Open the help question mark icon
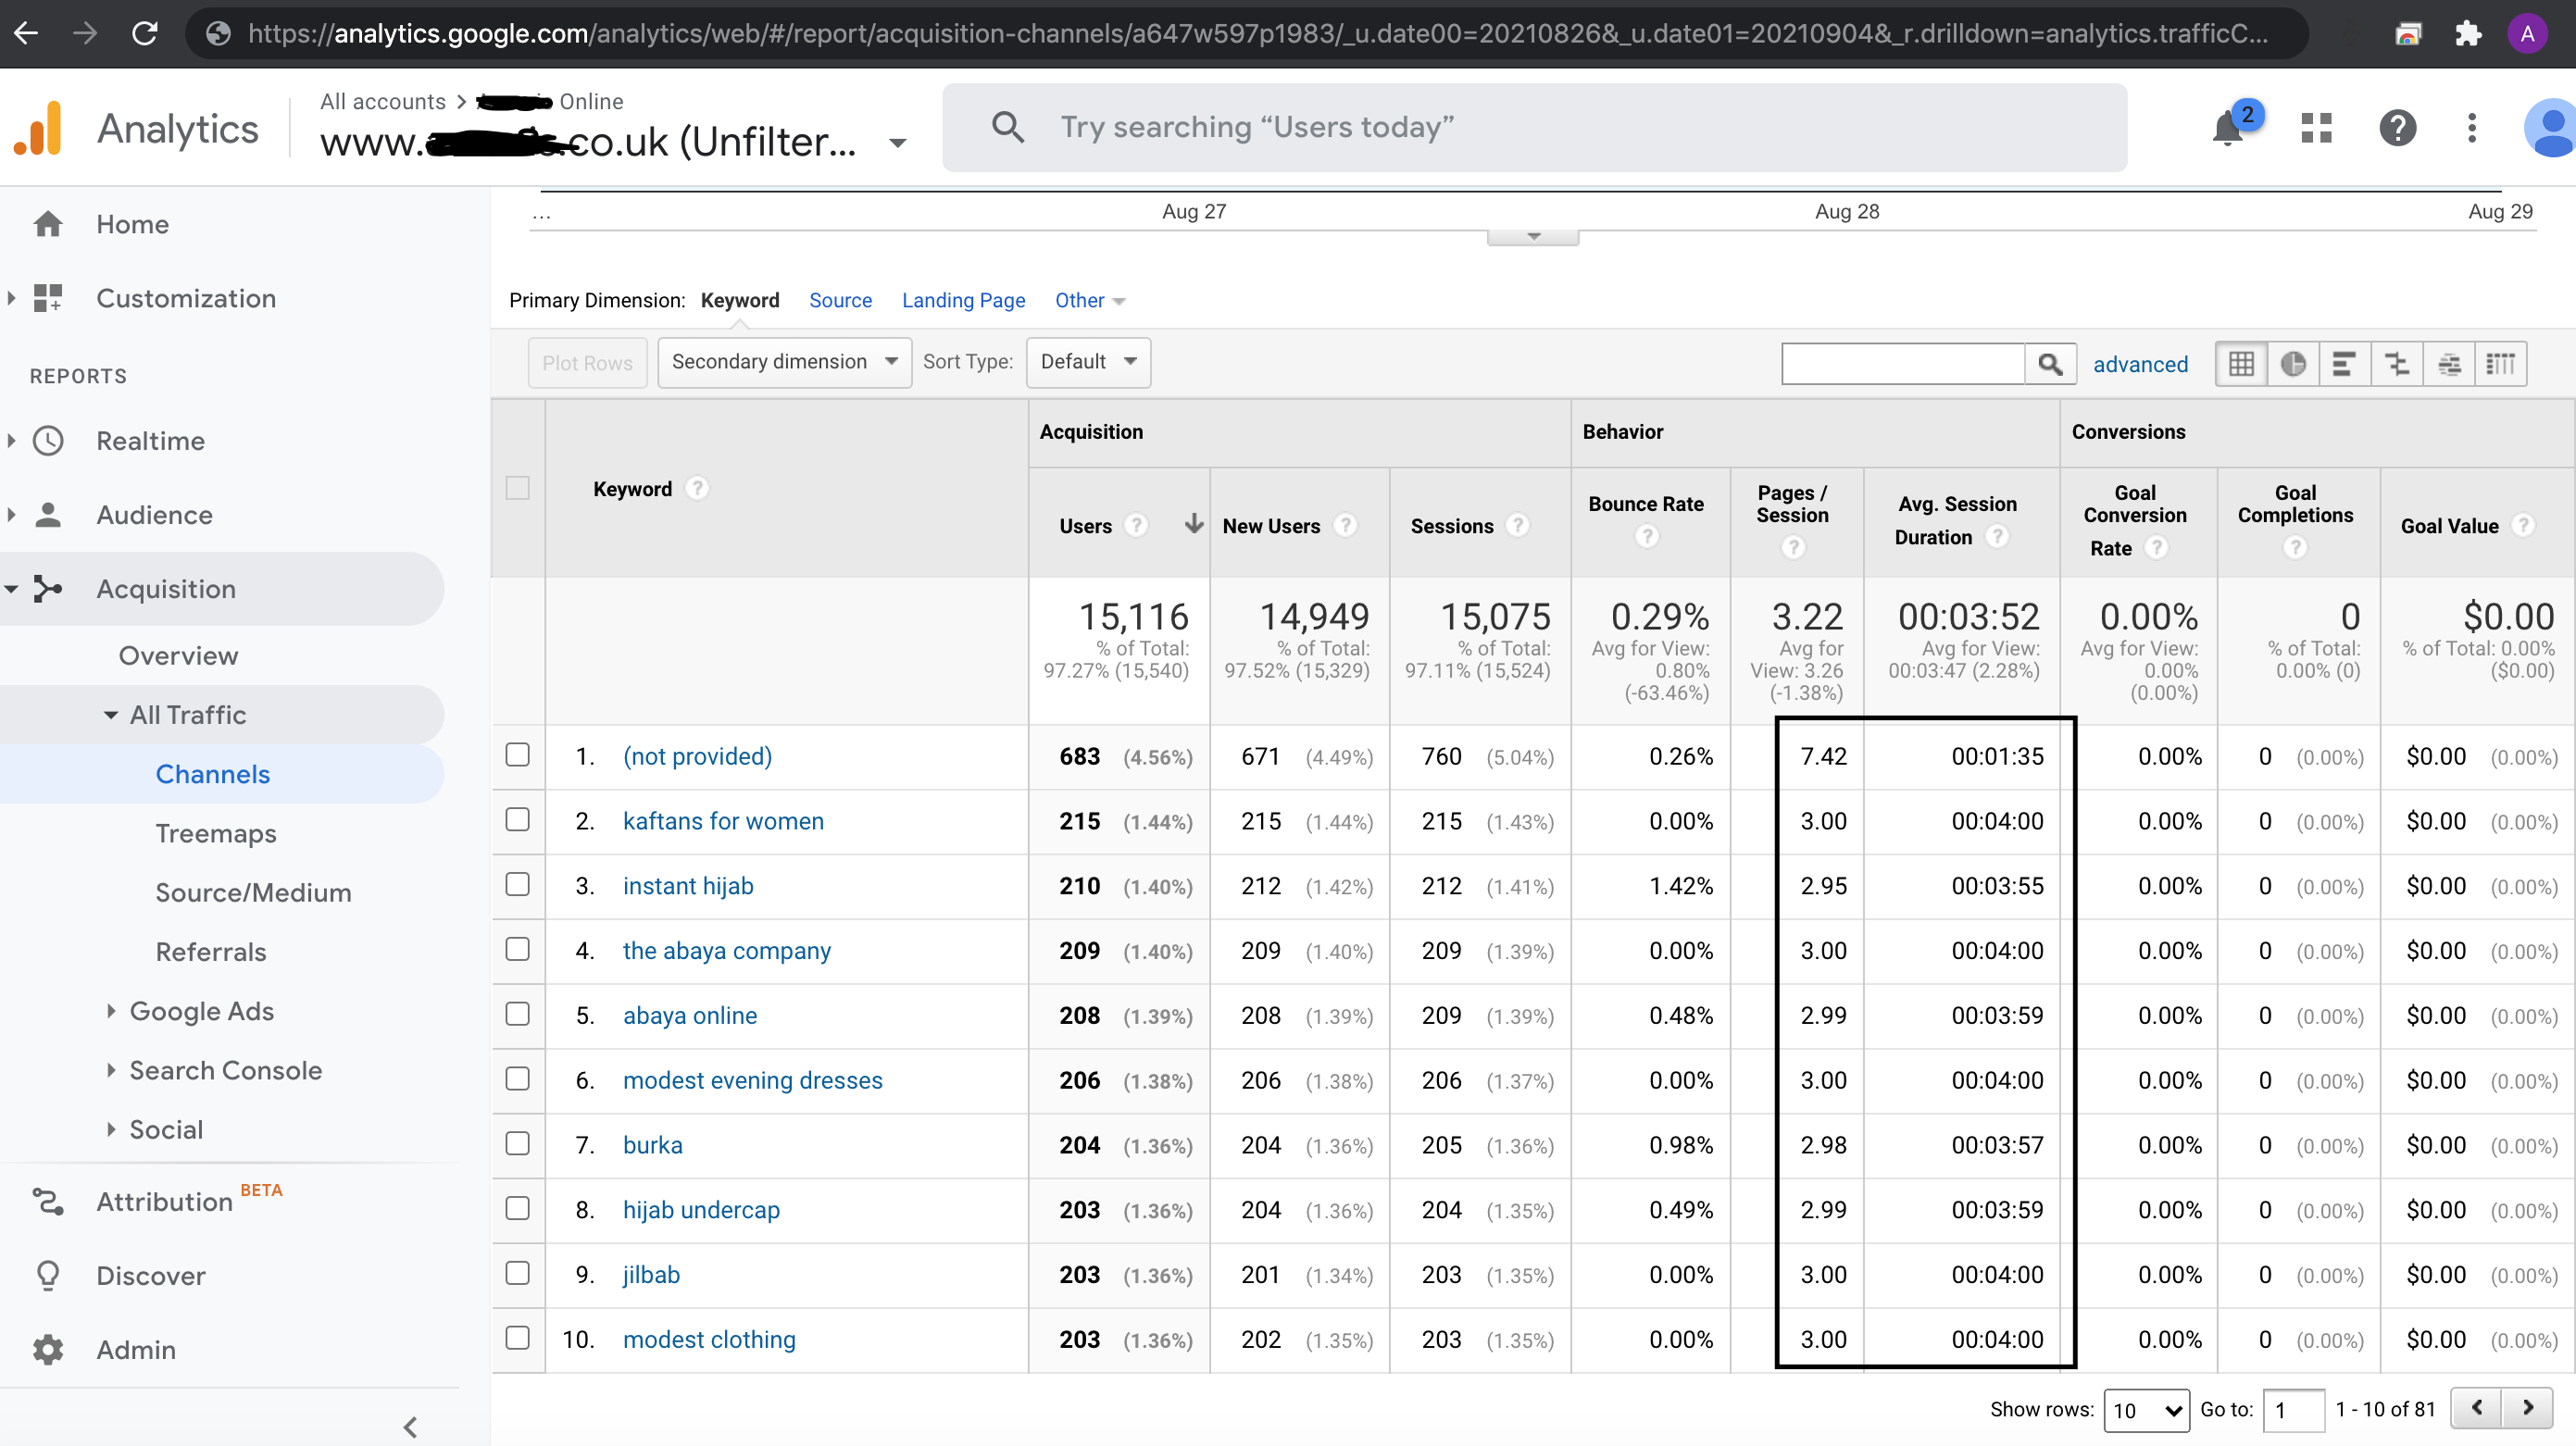This screenshot has height=1446, width=2576. pyautogui.click(x=2397, y=128)
